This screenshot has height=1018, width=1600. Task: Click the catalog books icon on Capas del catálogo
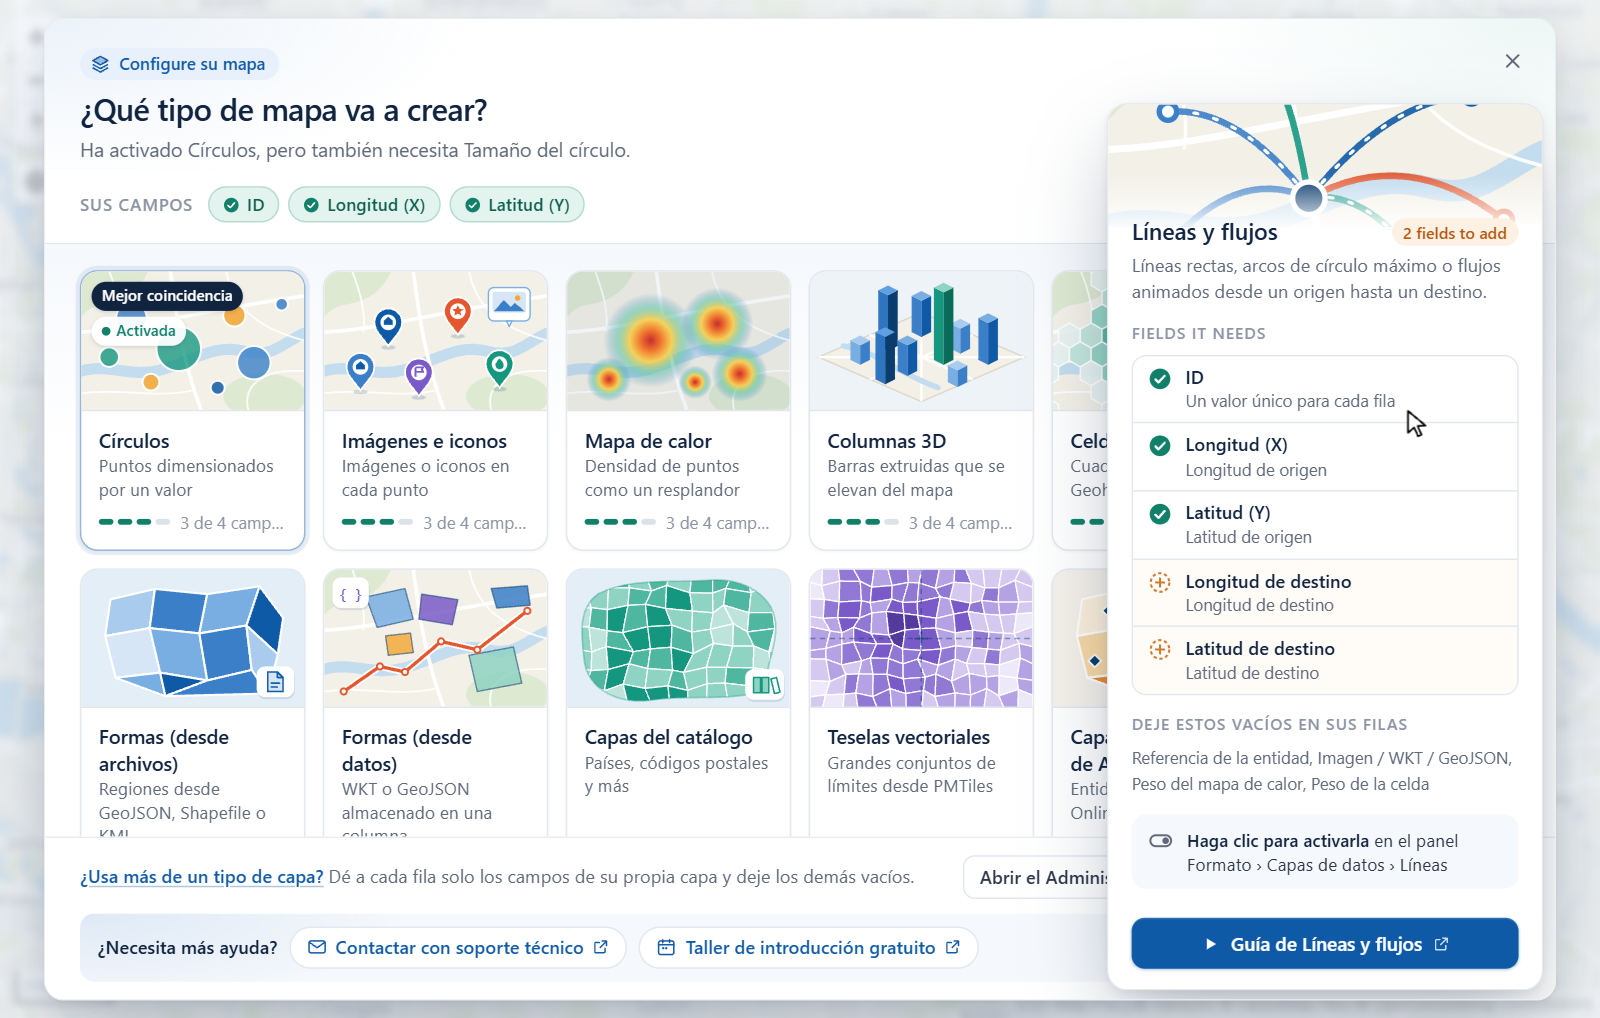coord(766,685)
